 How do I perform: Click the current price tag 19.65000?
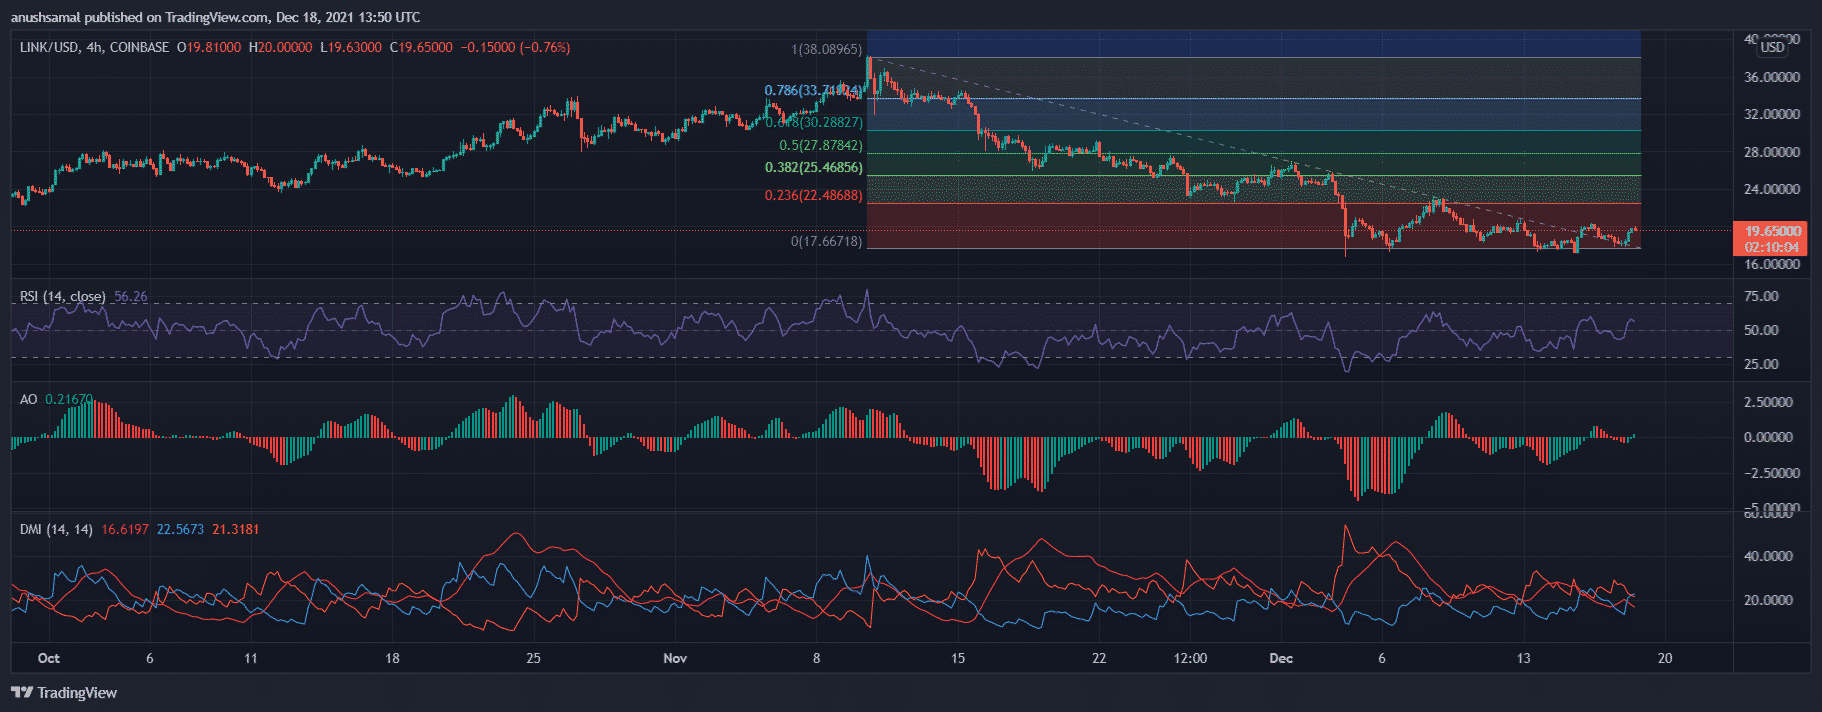(1772, 231)
